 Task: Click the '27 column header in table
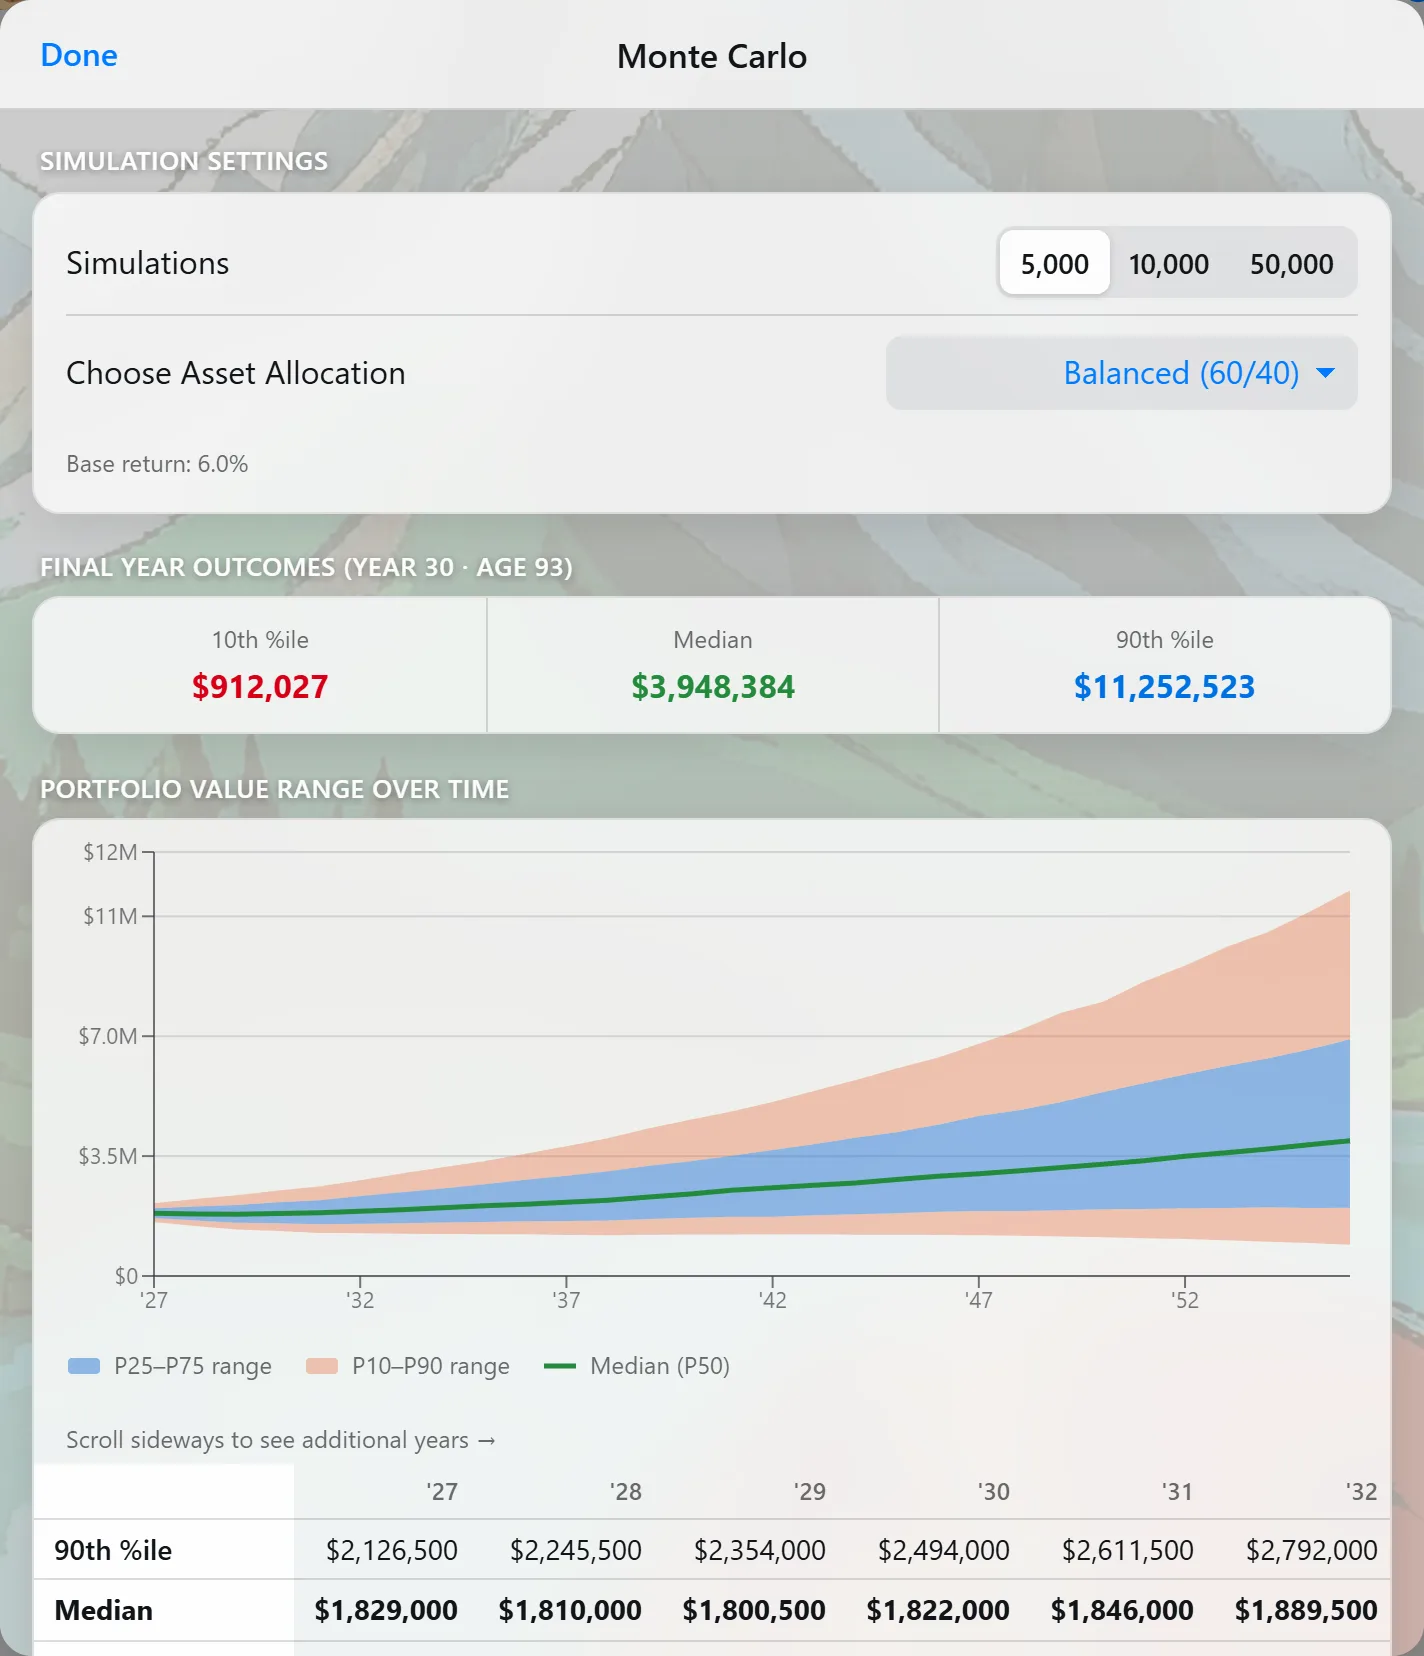[x=441, y=1492]
